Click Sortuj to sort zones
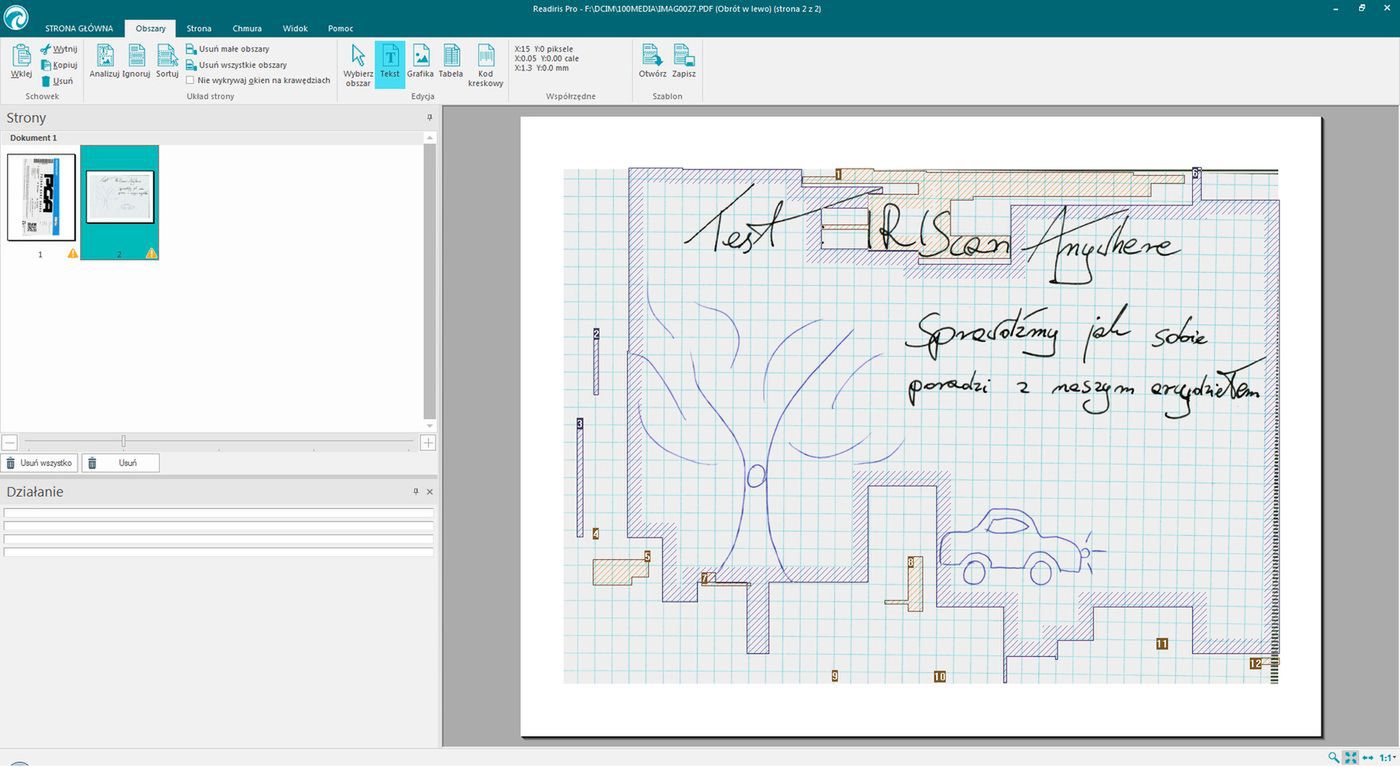 coord(167,61)
